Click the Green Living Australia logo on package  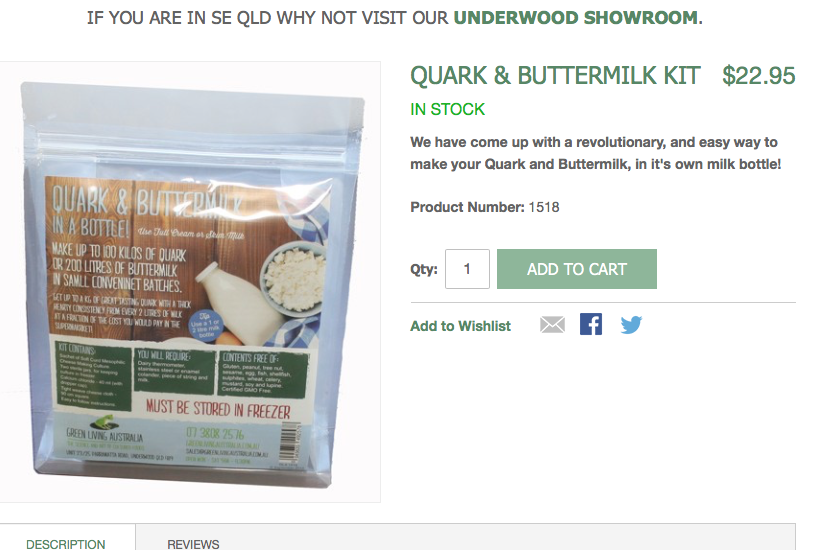point(104,429)
